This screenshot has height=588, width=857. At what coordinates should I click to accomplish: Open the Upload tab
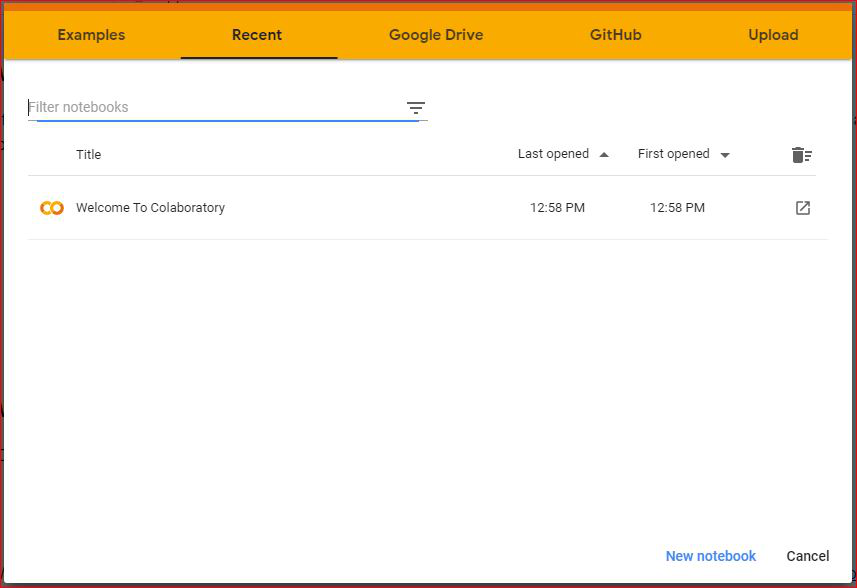coord(773,35)
